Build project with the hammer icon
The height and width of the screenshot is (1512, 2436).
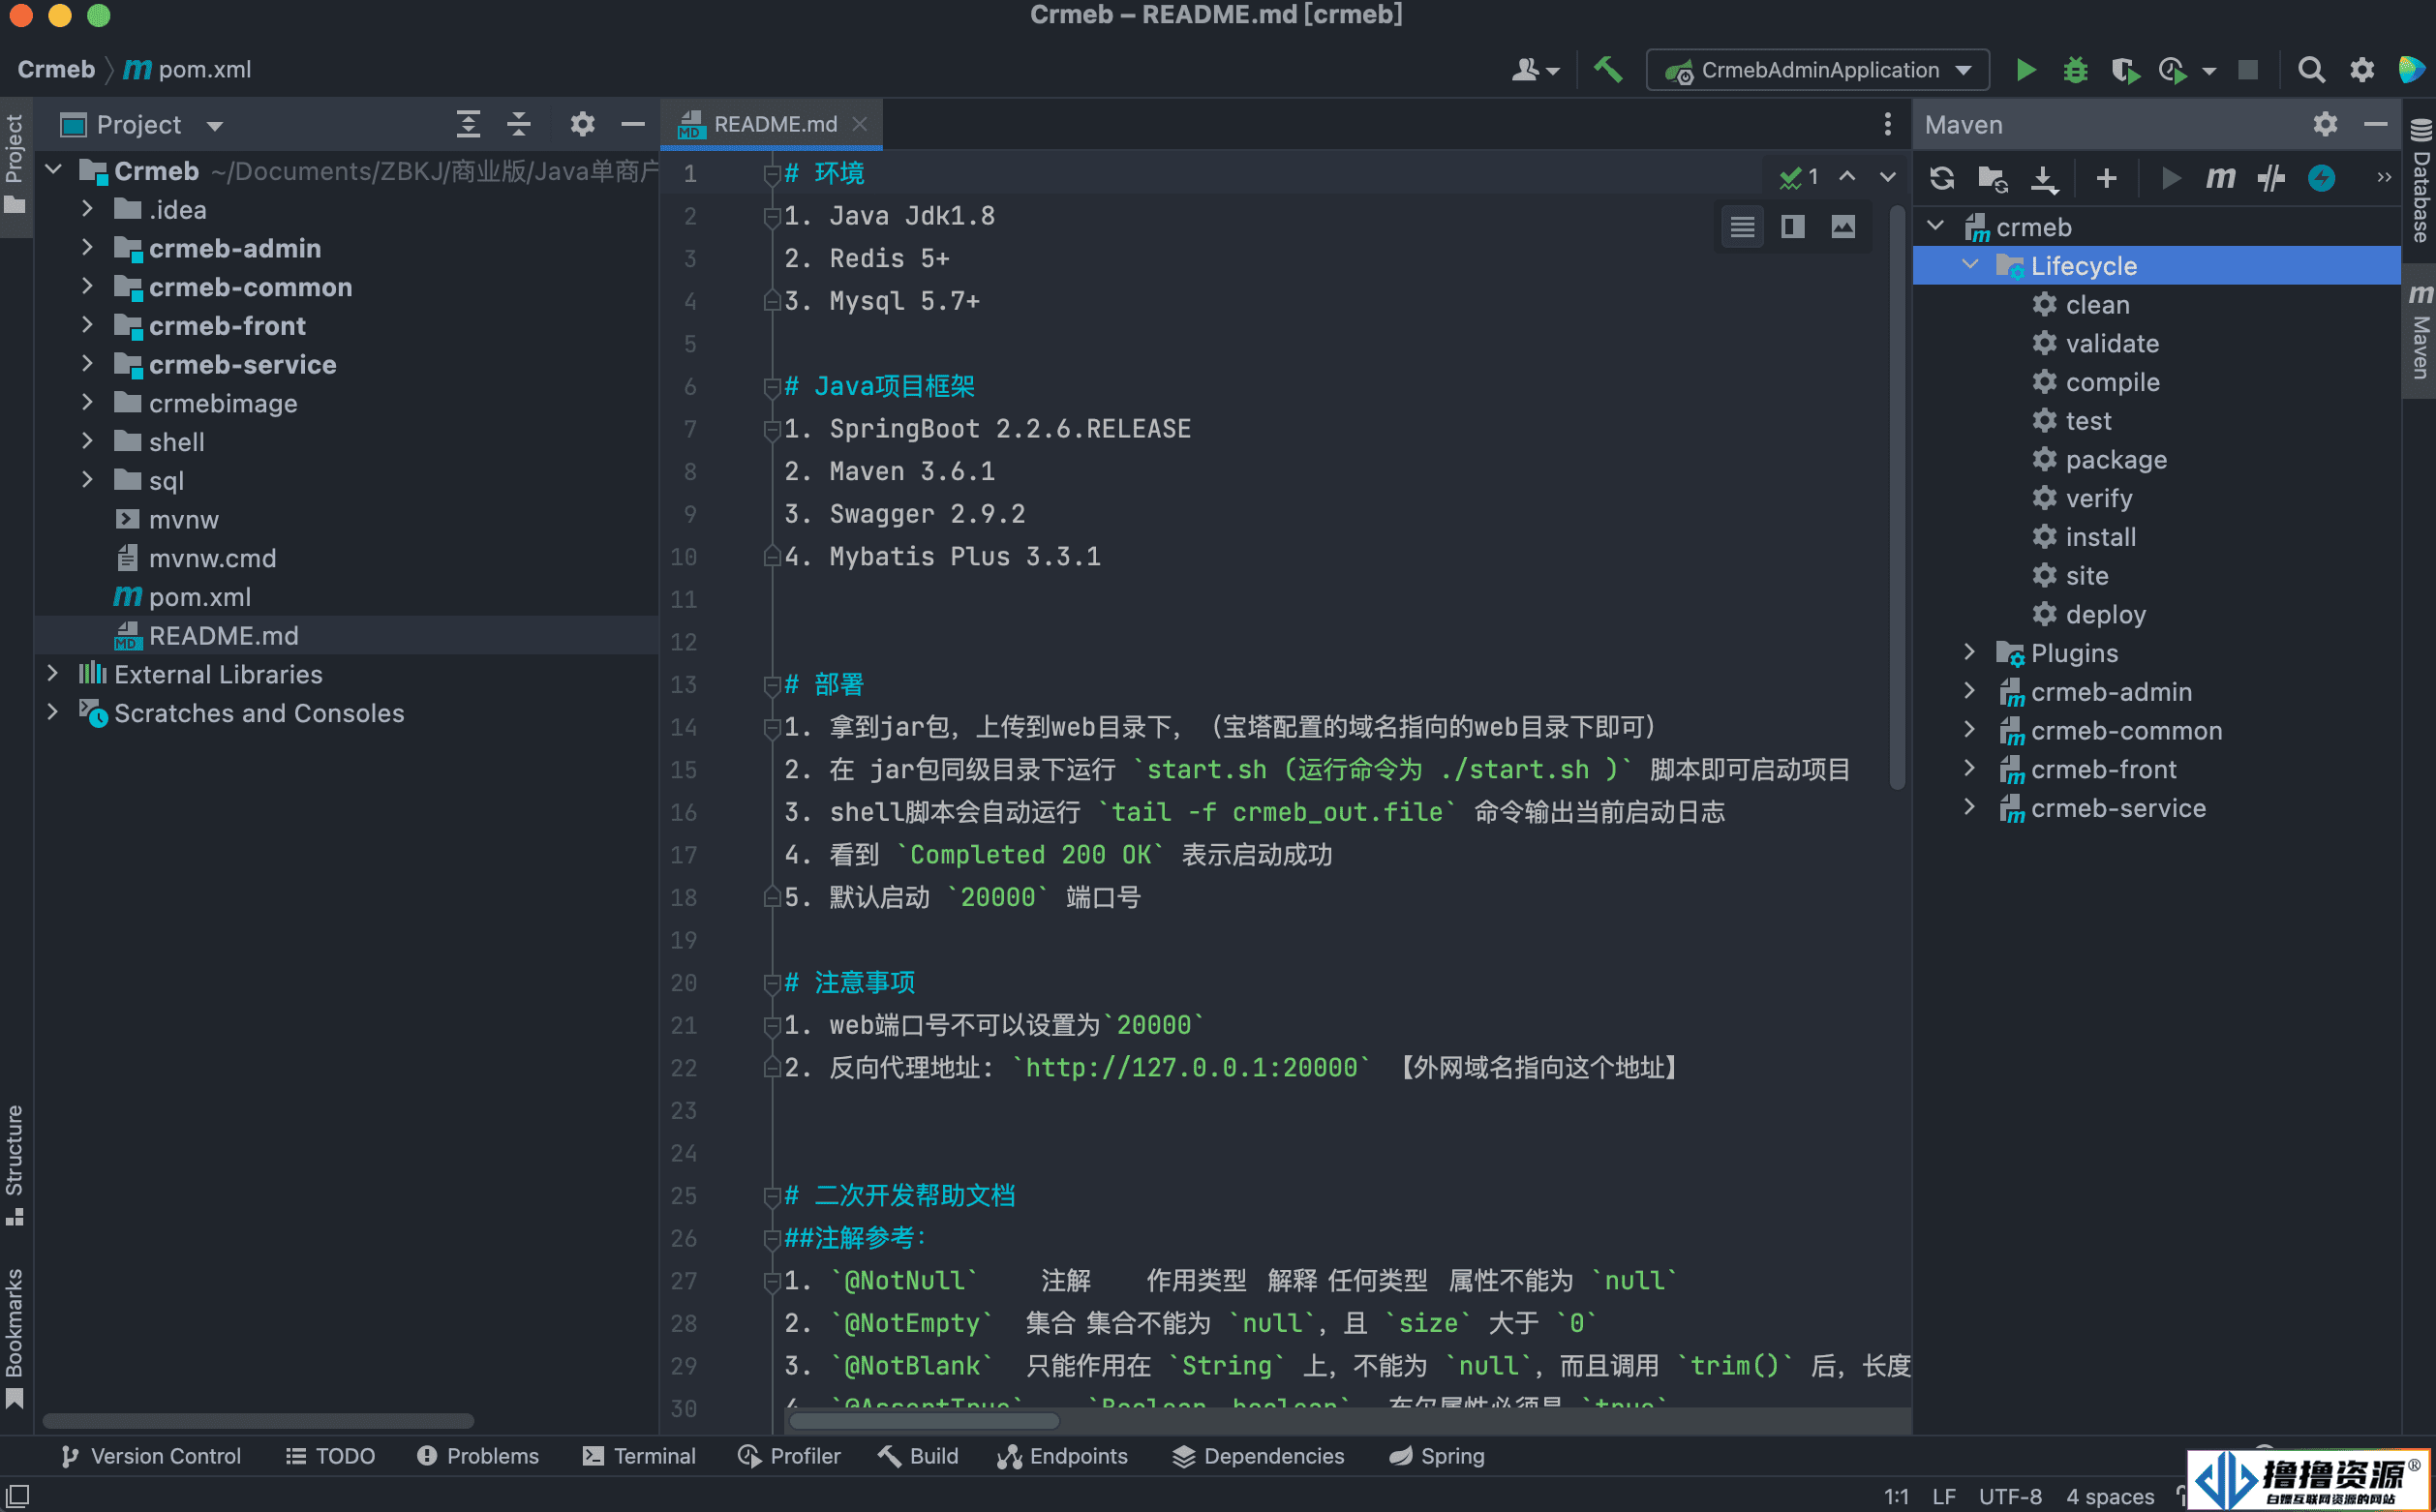click(1608, 70)
